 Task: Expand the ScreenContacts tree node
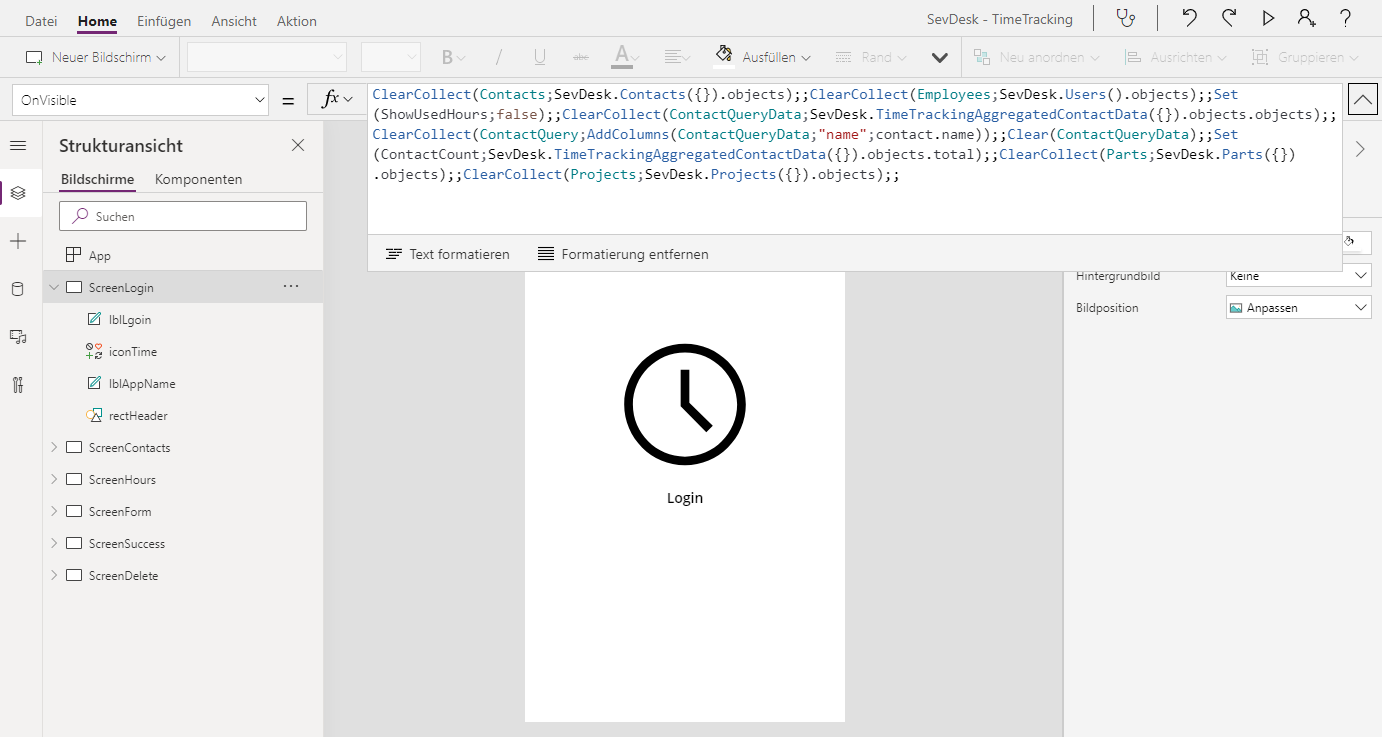click(53, 447)
